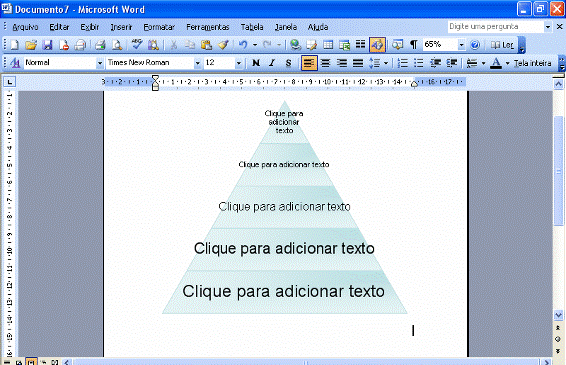566x365 pixels.
Task: Insert a table using the table icon
Action: point(328,45)
